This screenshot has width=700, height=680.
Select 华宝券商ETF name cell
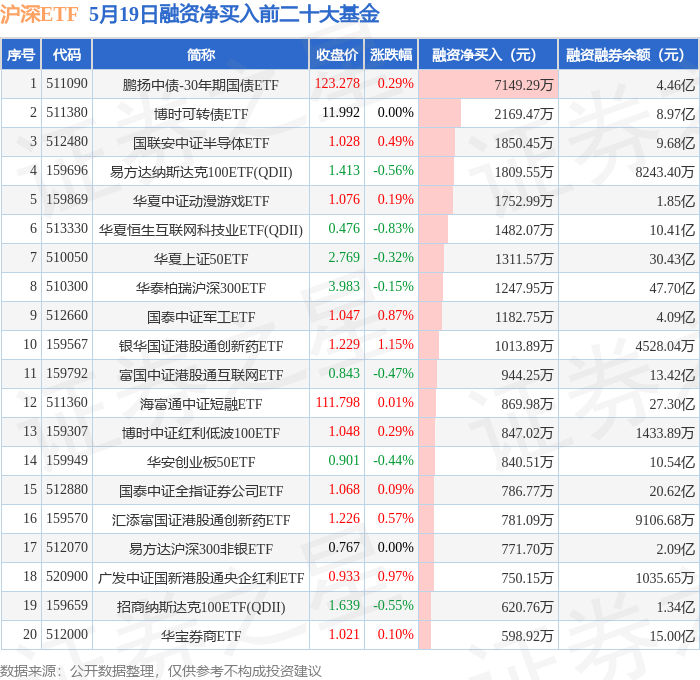point(200,636)
